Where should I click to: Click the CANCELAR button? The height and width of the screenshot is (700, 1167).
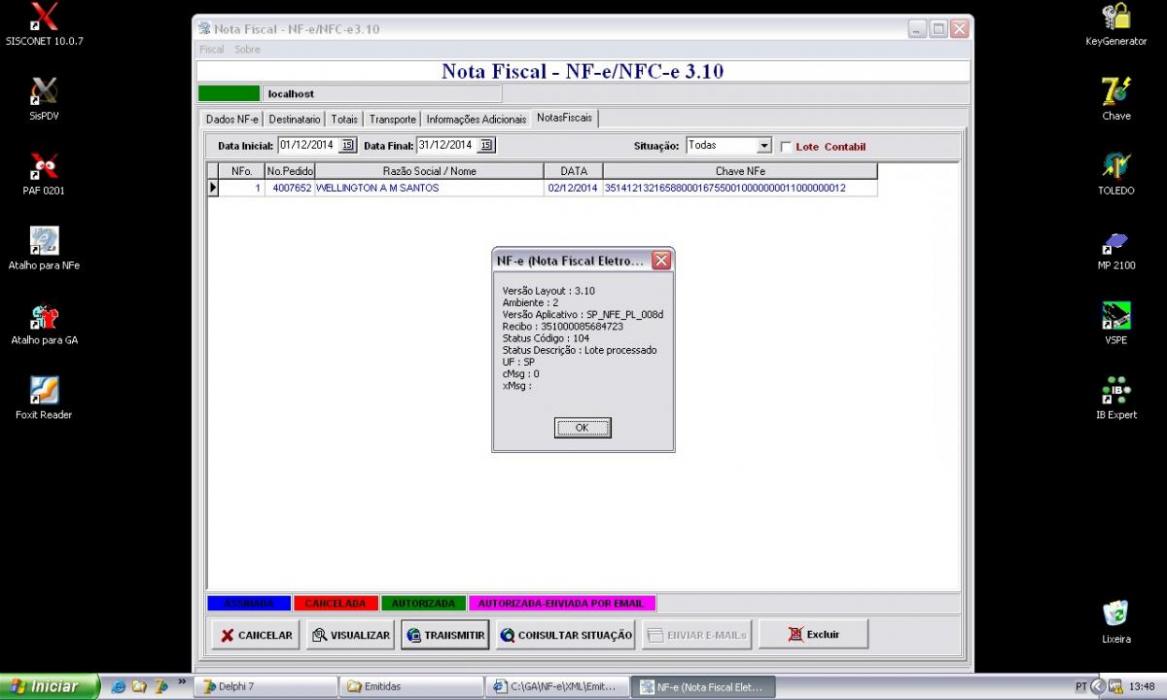click(256, 635)
